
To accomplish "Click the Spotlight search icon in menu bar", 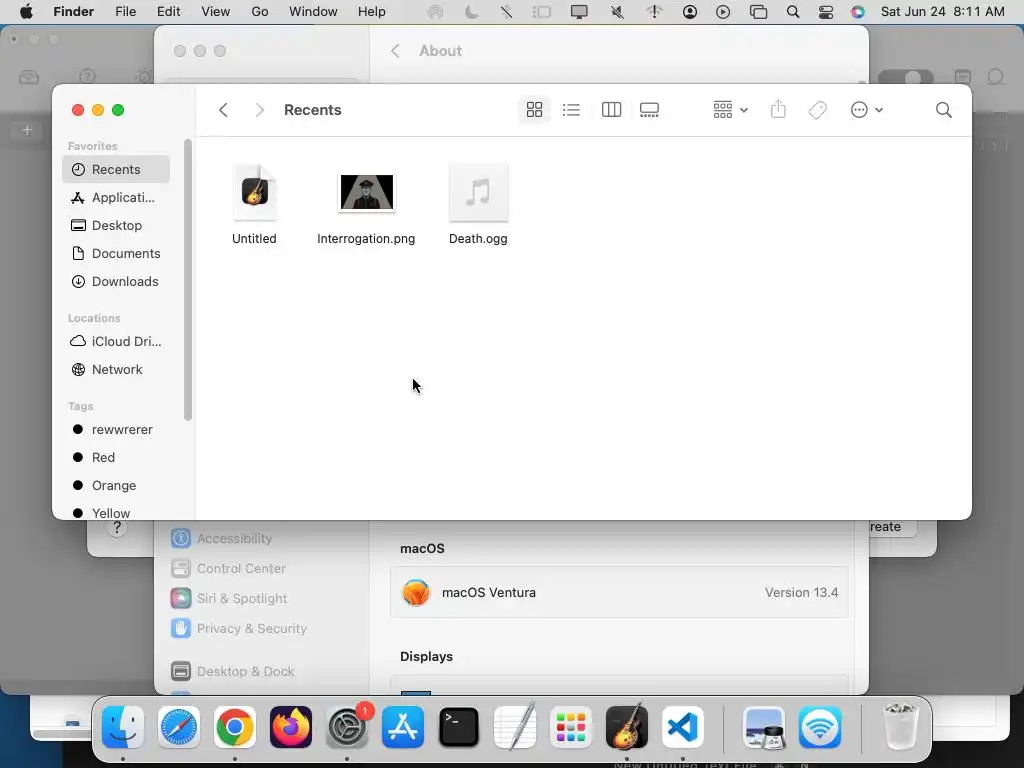I will click(x=793, y=12).
